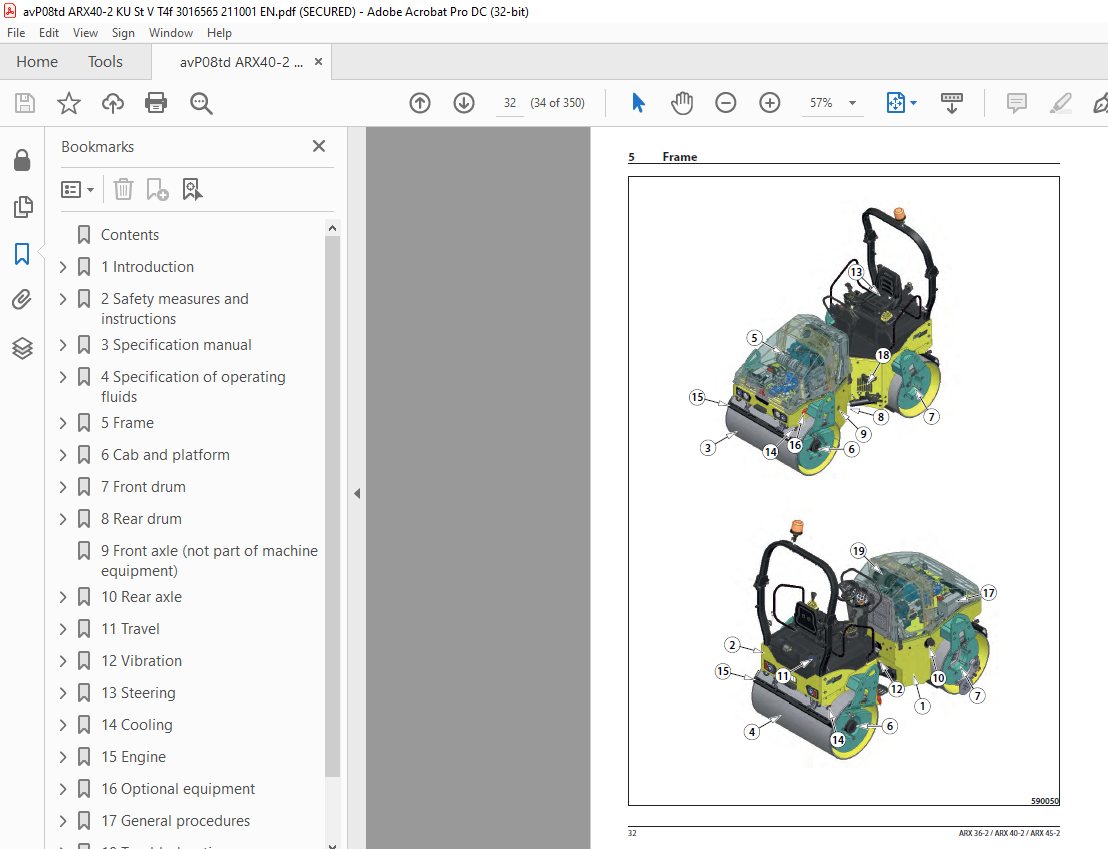This screenshot has width=1108, height=849.
Task: Find the current bookmark icon
Action: 192,189
